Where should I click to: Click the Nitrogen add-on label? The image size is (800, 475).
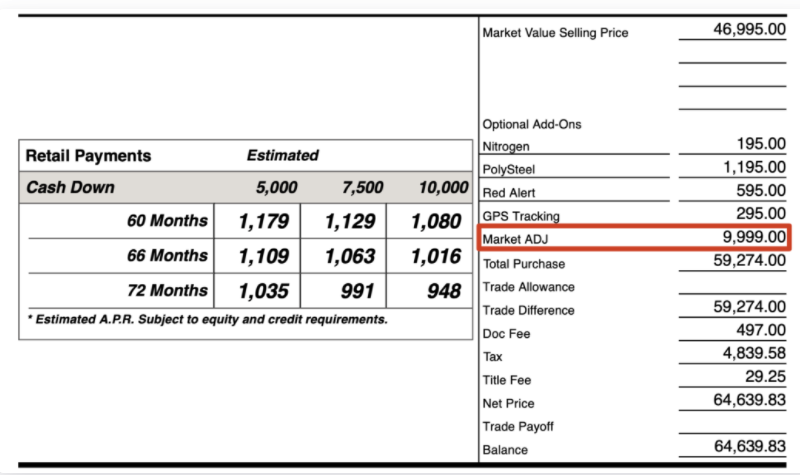coord(506,146)
